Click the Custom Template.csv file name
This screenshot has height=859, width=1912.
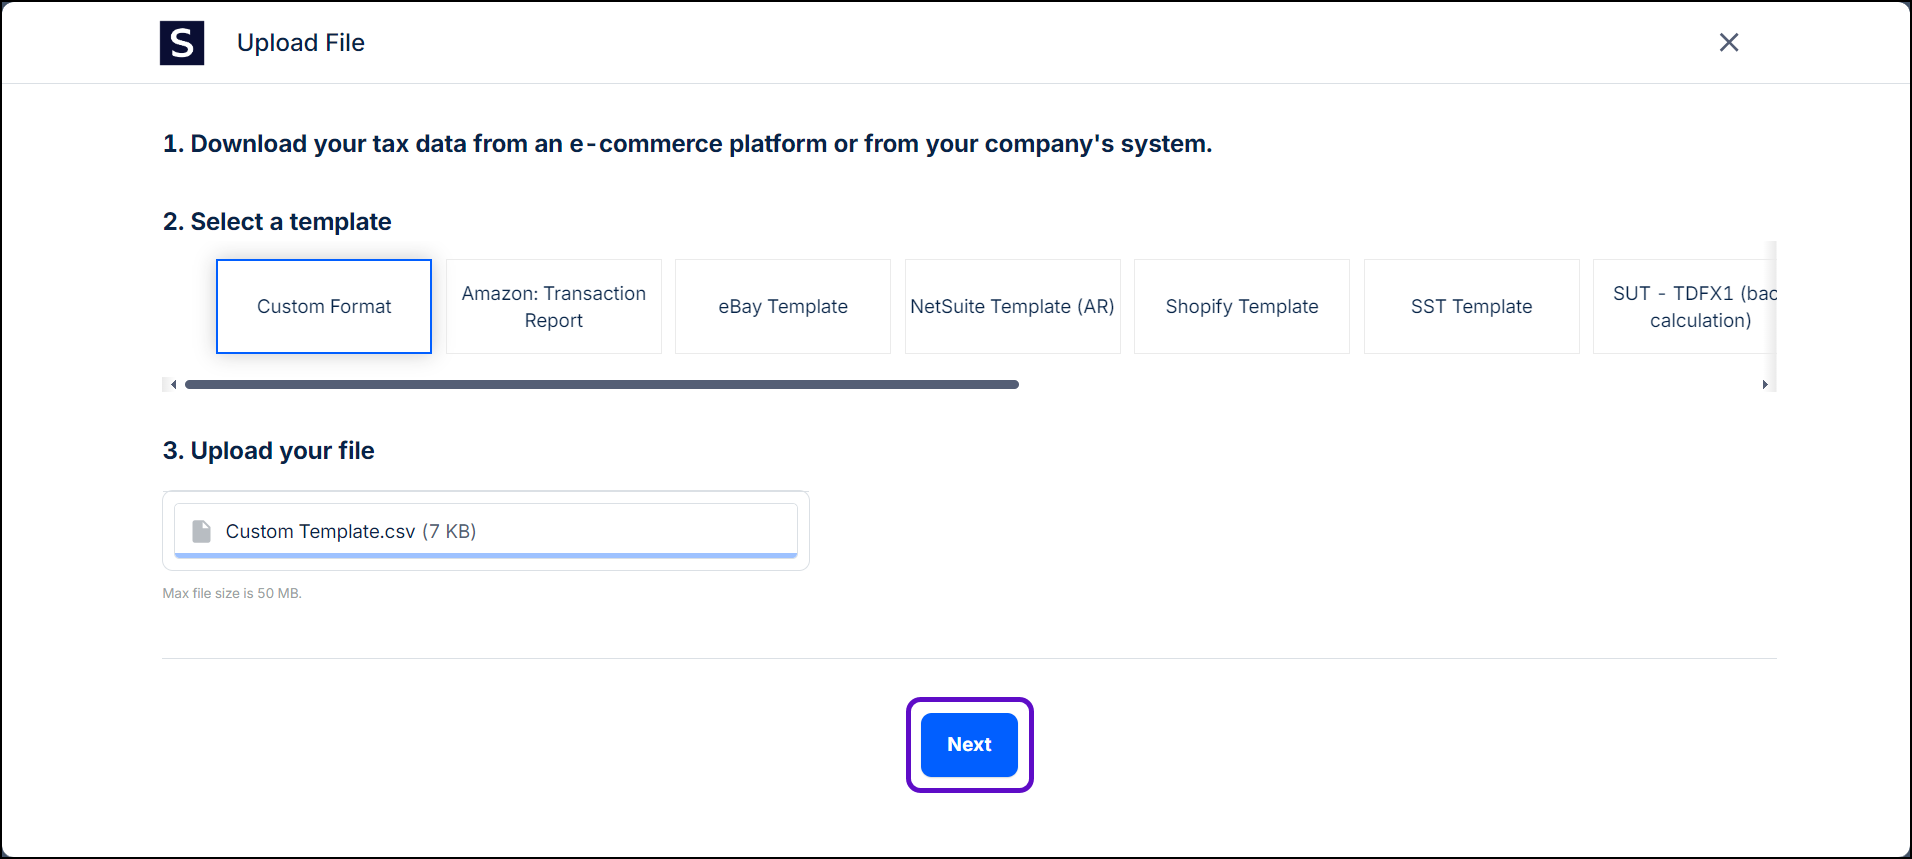320,531
